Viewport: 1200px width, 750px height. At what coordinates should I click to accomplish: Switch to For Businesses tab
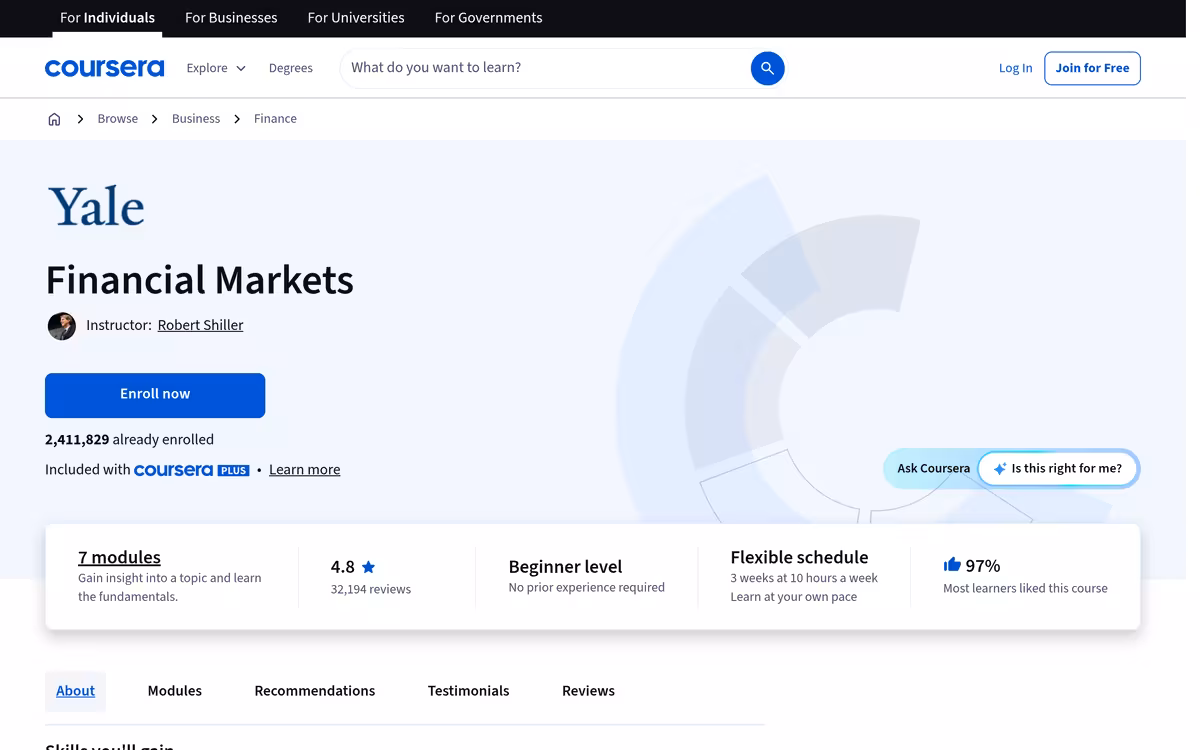pyautogui.click(x=231, y=18)
